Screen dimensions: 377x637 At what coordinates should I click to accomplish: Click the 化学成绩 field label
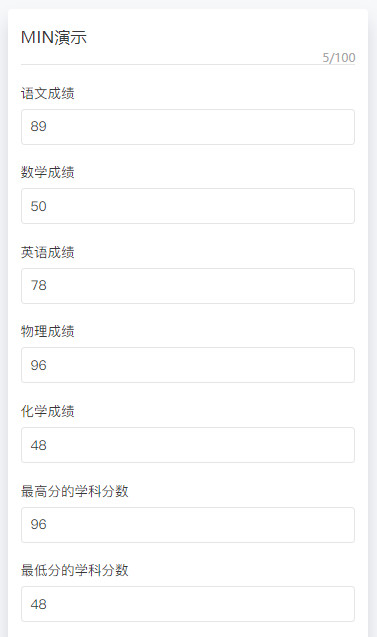(48, 411)
